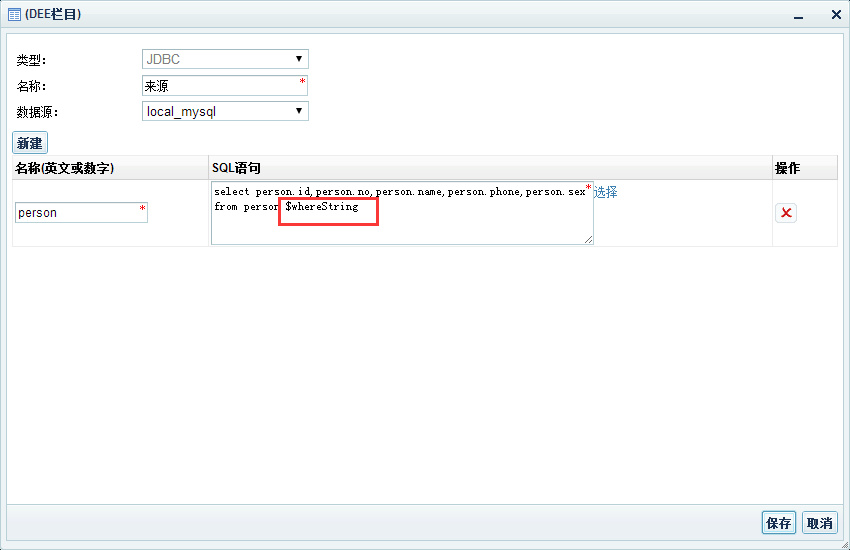Delete the person SQL row with red X
This screenshot has height=550, width=850.
785,213
